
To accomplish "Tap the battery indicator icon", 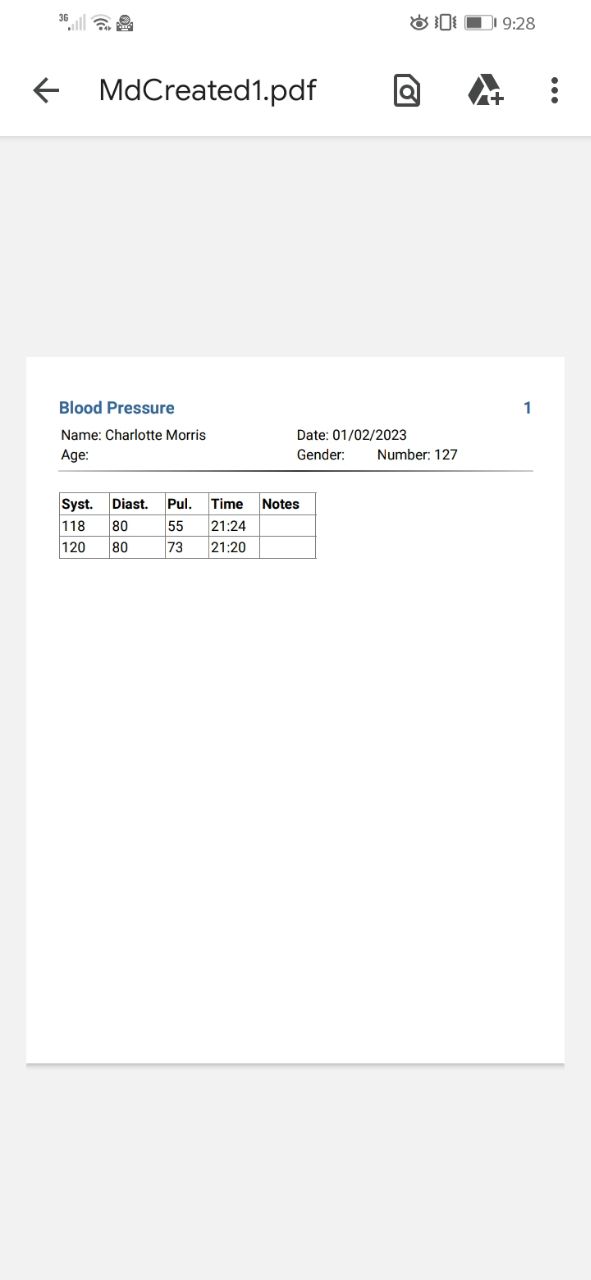I will tap(480, 22).
